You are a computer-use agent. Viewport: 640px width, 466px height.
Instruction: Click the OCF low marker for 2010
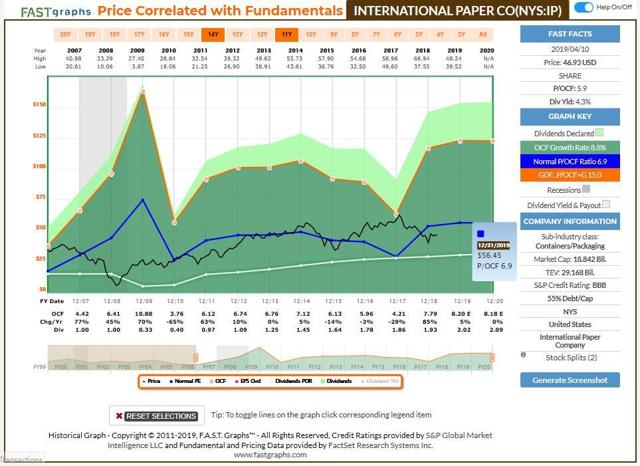pos(174,222)
